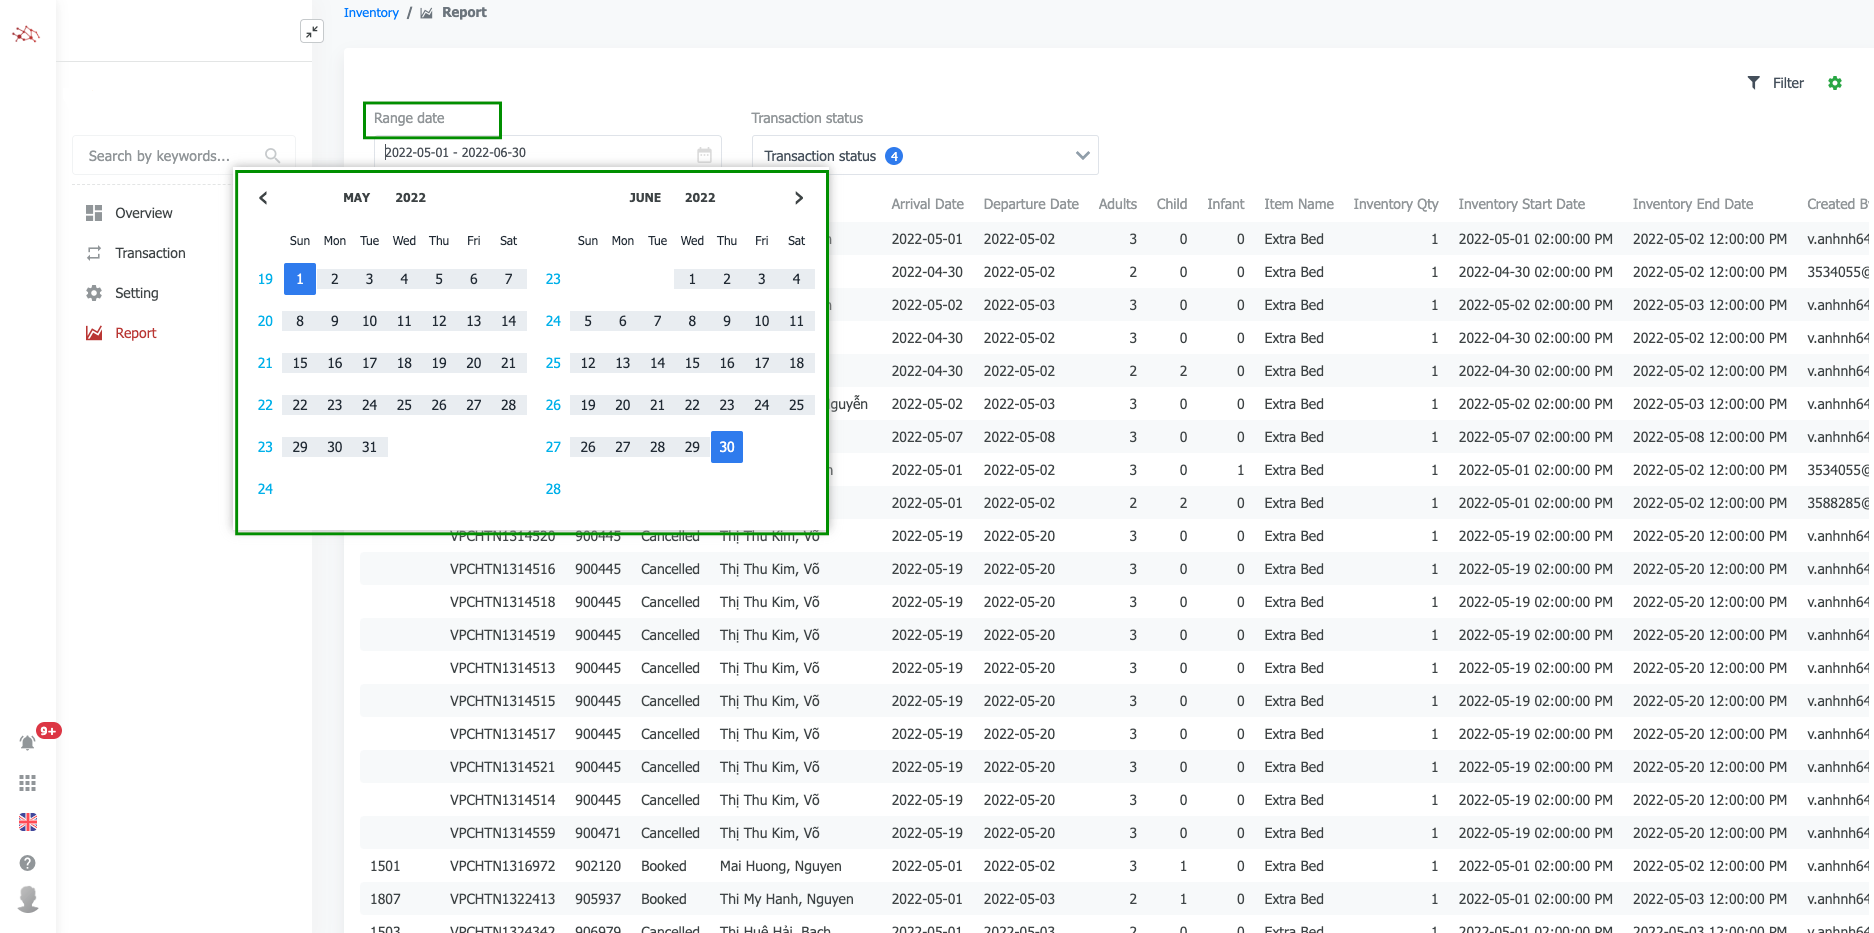Select May 15 in the calendar
The image size is (1874, 933).
coord(300,363)
